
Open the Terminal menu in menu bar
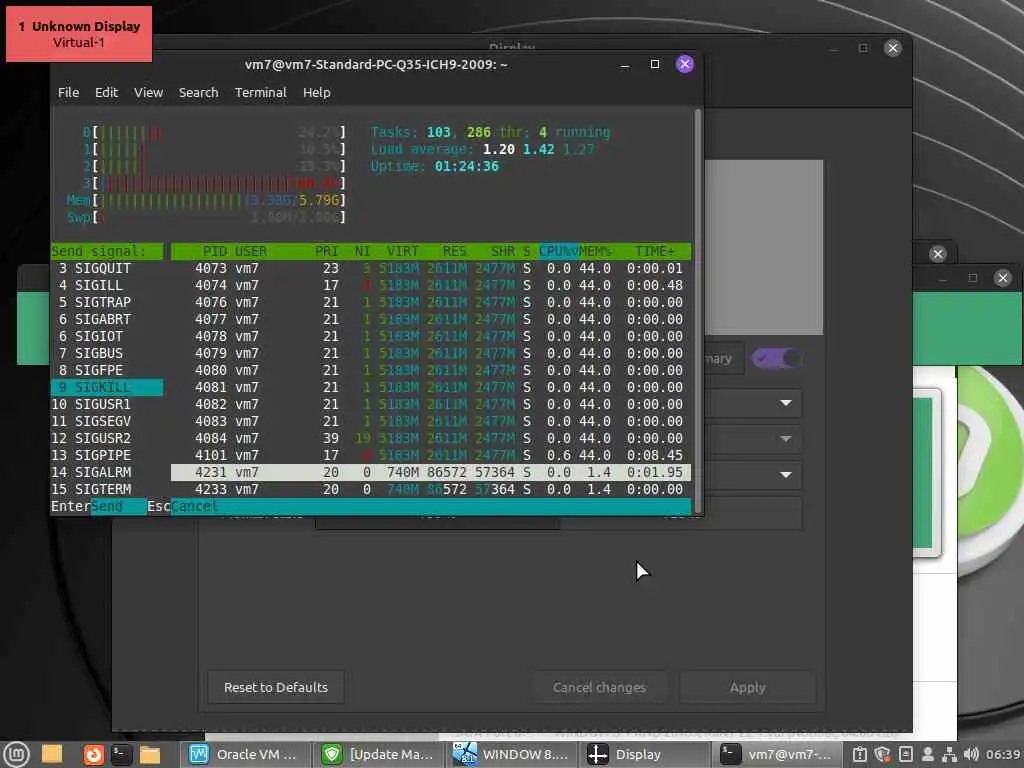click(x=261, y=93)
